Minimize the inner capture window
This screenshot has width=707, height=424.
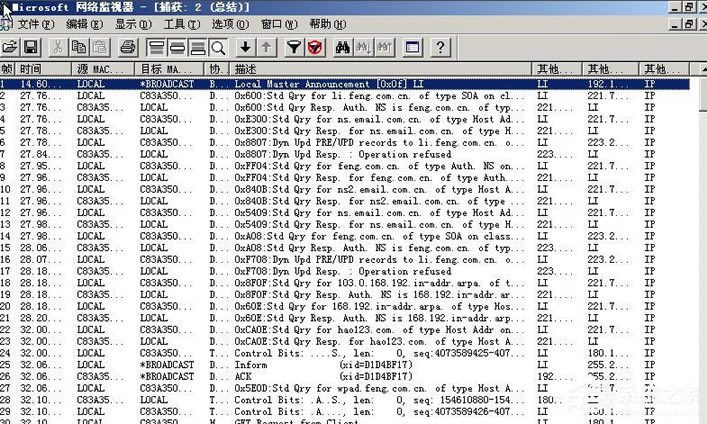pos(674,24)
